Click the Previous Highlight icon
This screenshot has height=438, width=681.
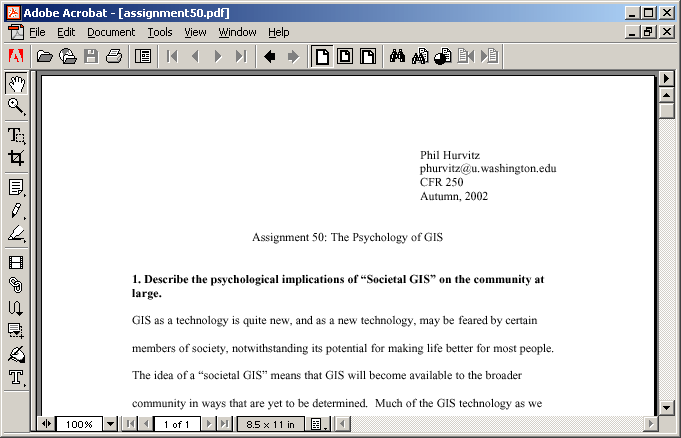point(466,56)
